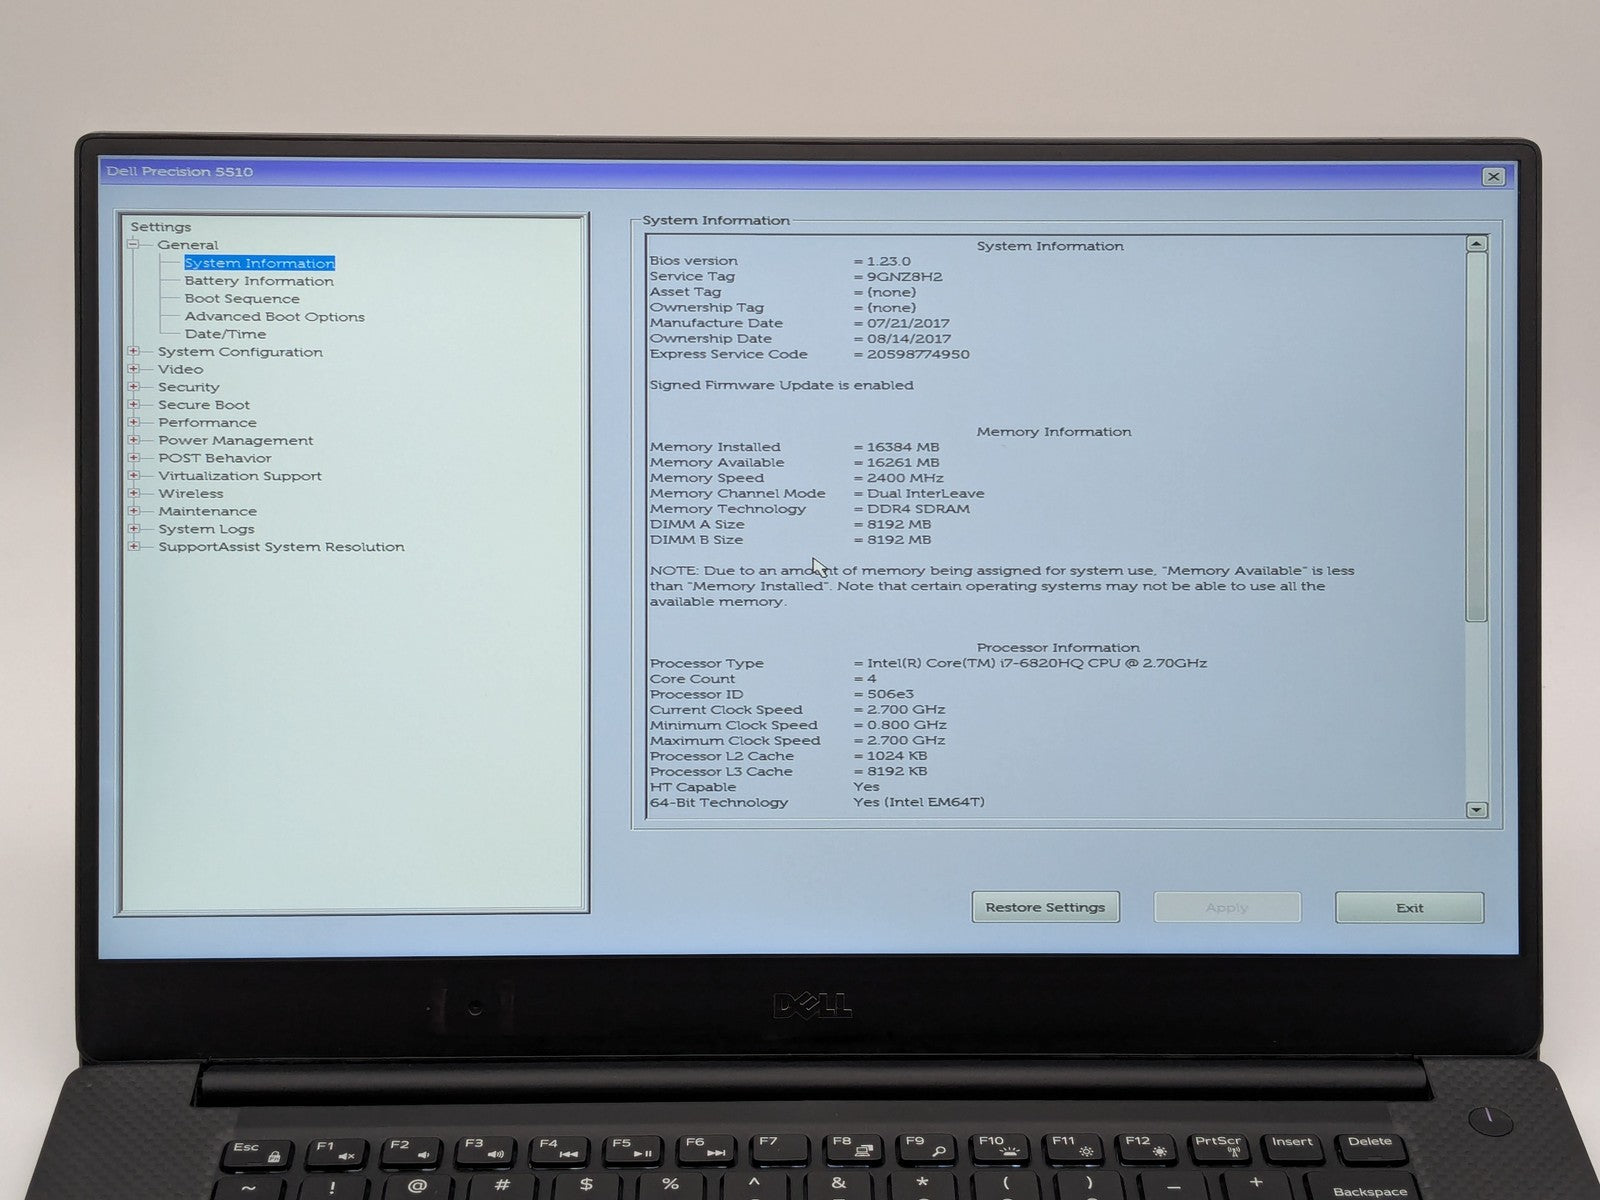Click the Processor ID value 506e3
1600x1200 pixels.
890,694
